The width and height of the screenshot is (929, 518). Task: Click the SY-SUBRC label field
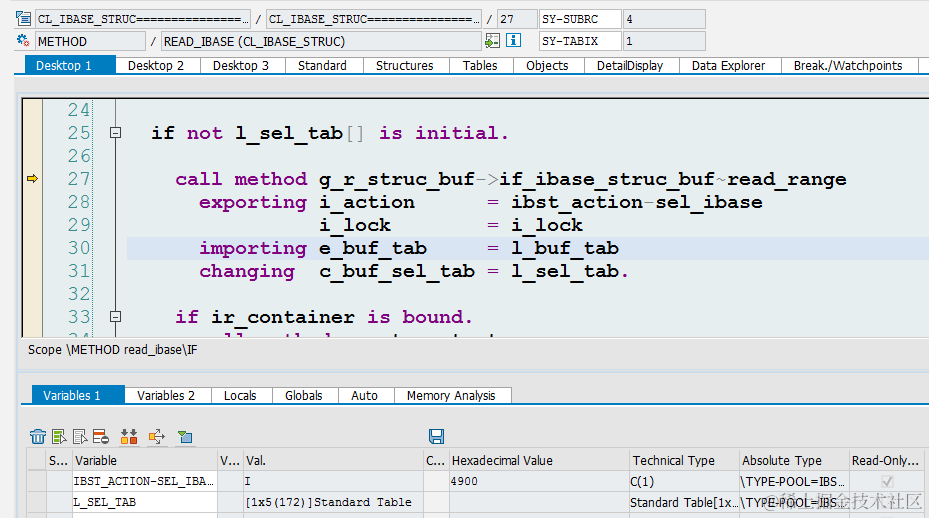579,19
